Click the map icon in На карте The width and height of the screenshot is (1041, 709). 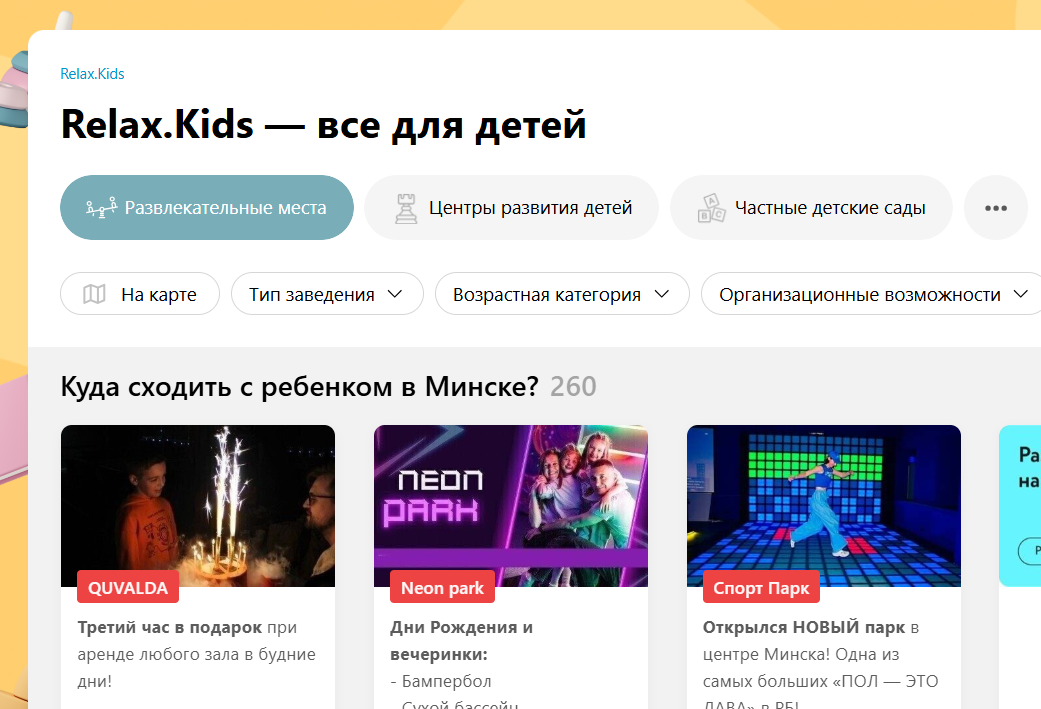click(x=94, y=294)
